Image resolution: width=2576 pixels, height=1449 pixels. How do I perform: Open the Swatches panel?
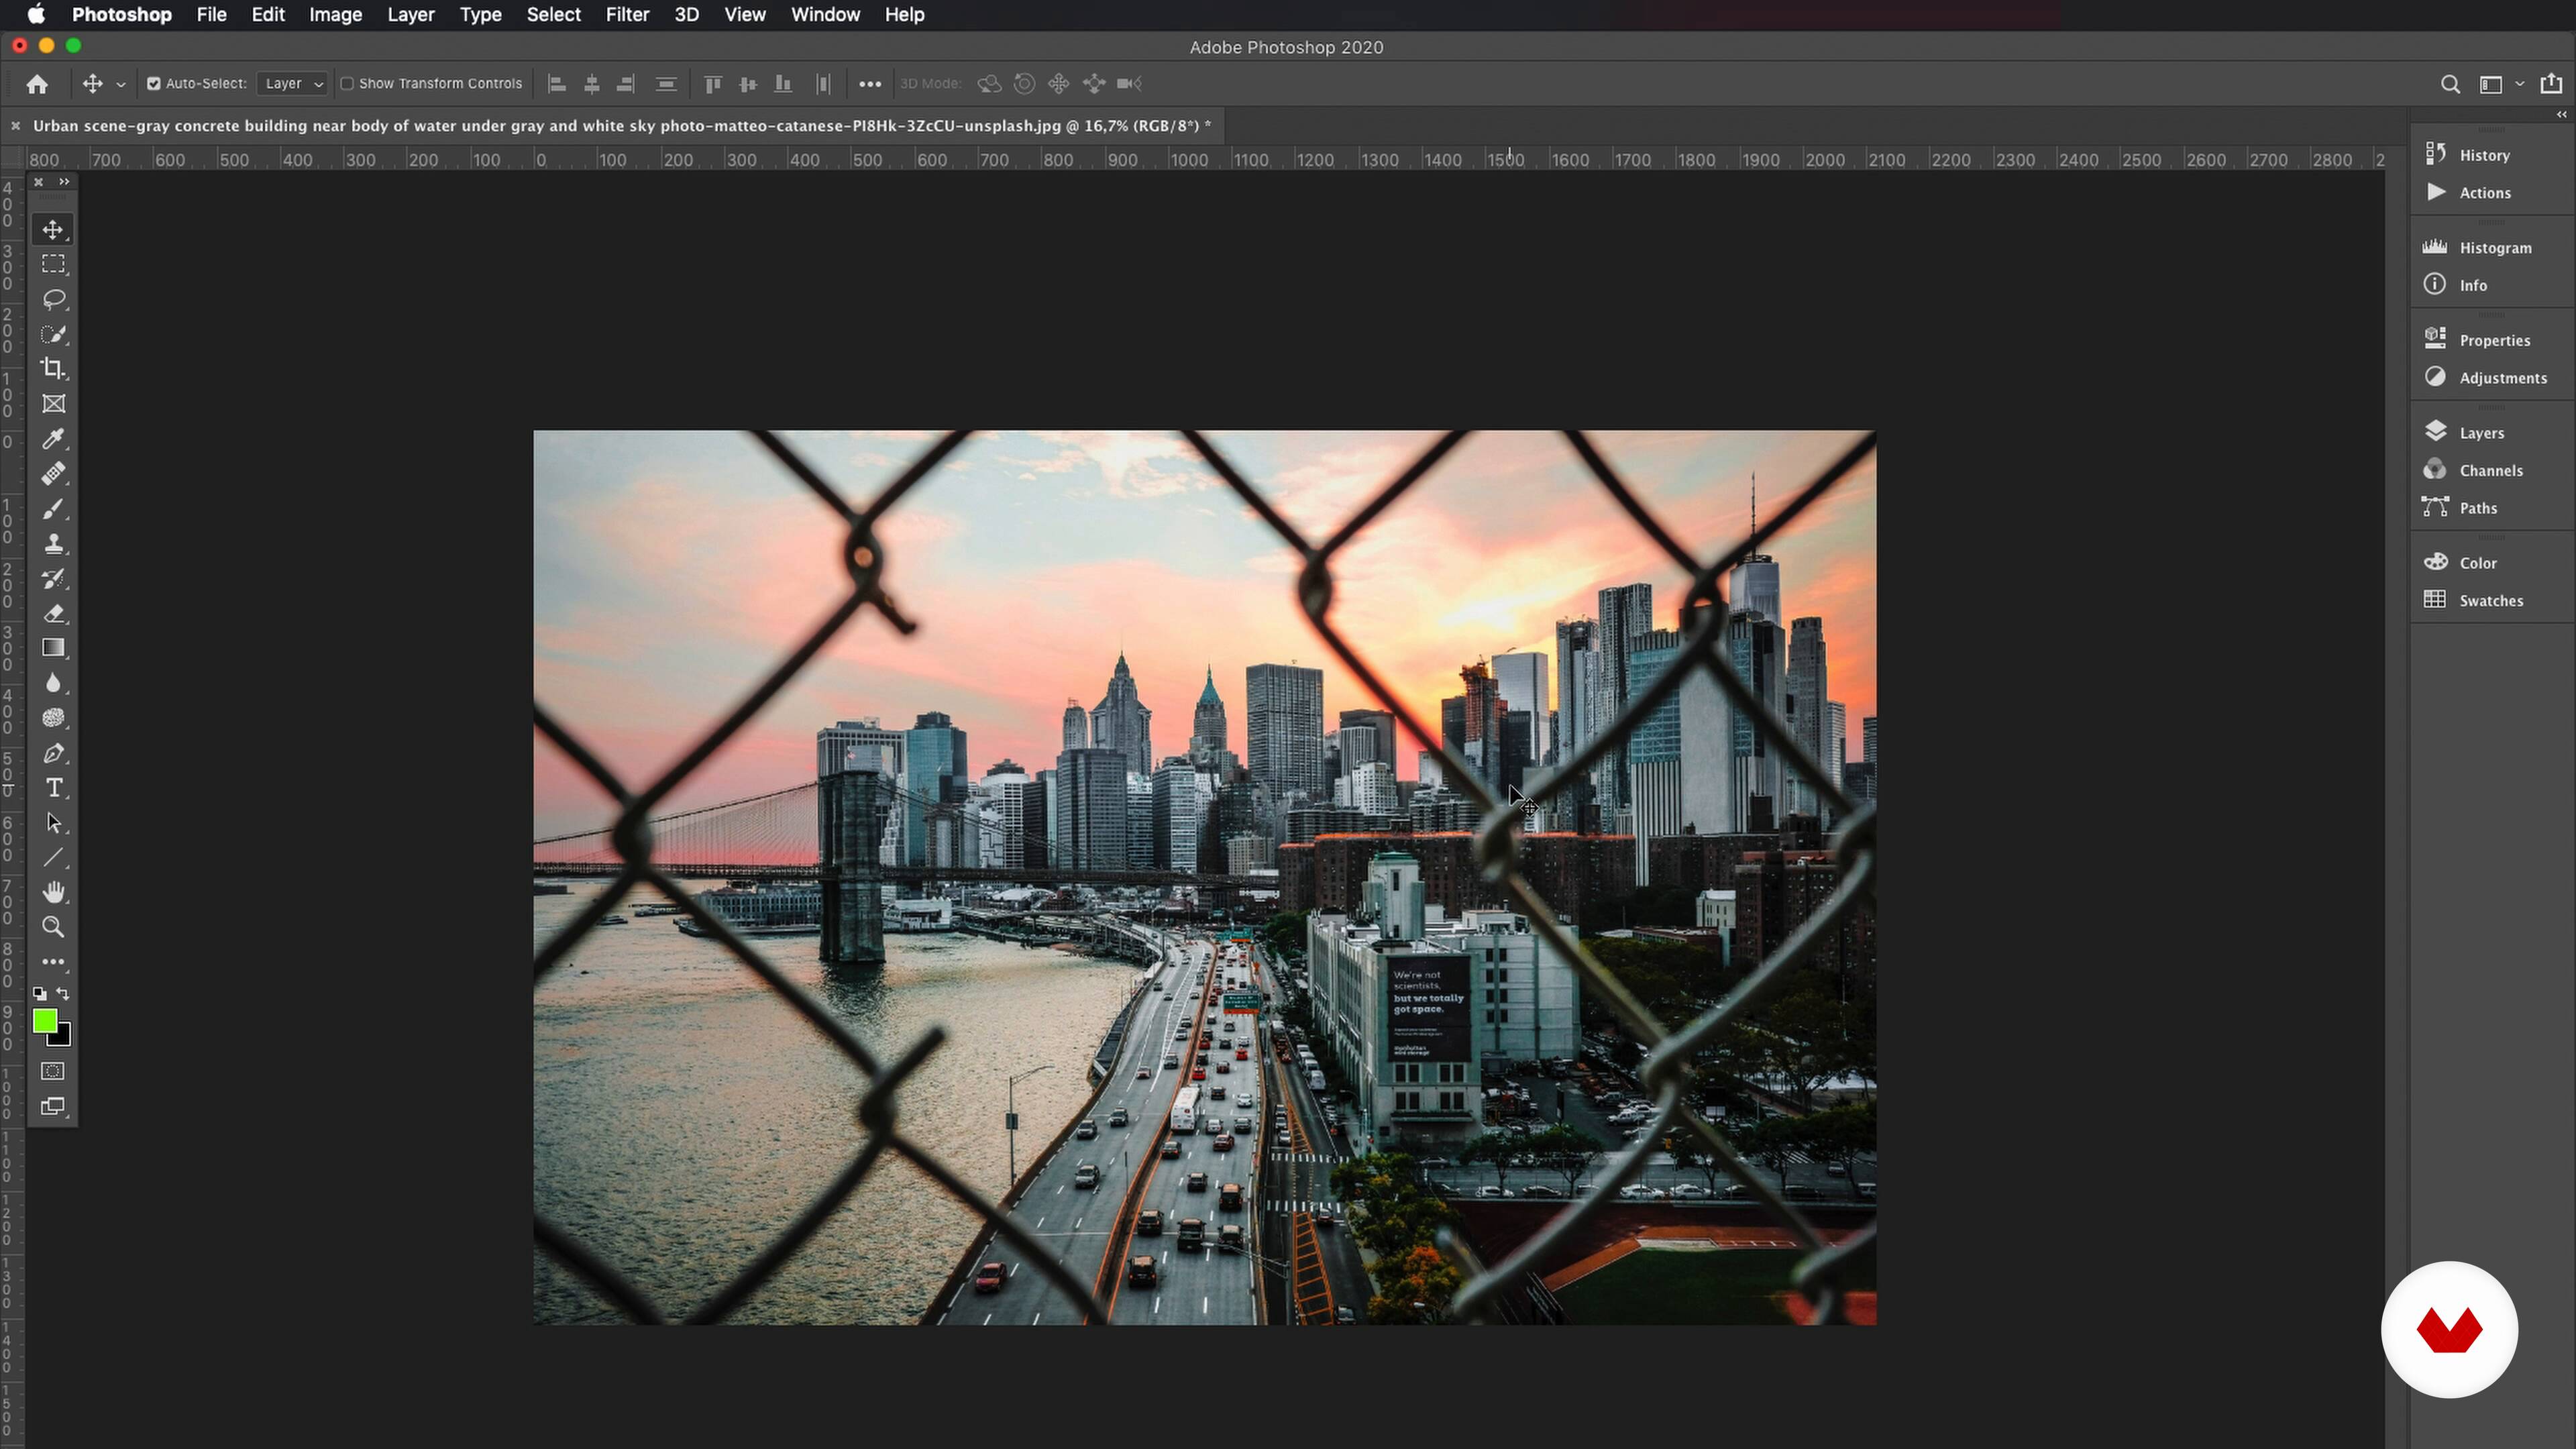pyautogui.click(x=2474, y=601)
